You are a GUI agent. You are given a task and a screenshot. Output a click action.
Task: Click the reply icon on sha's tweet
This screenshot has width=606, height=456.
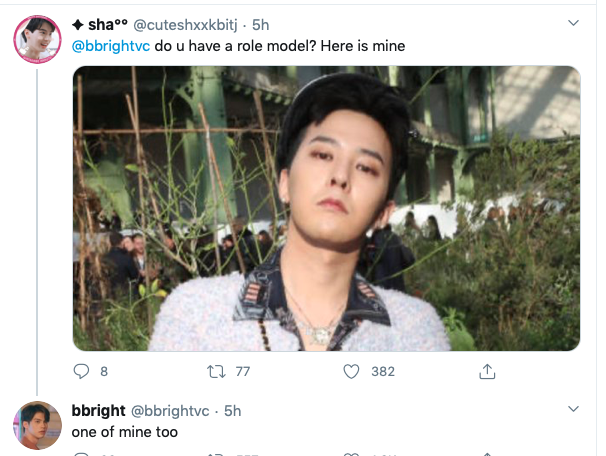tap(81, 371)
